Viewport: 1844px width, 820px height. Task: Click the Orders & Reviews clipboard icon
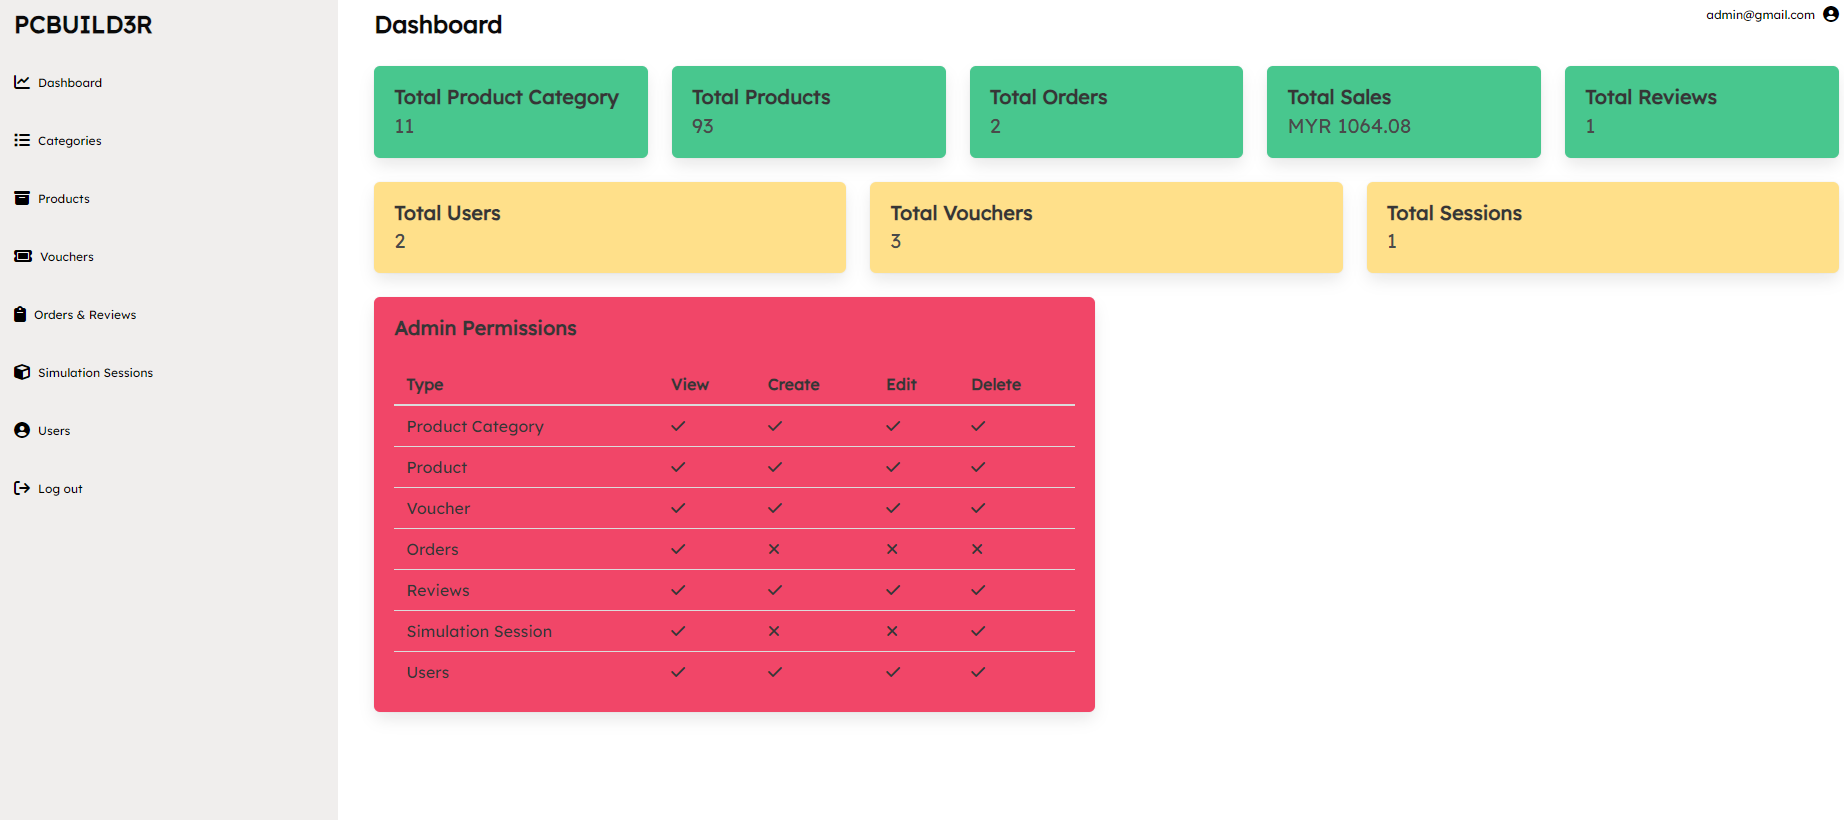(x=20, y=314)
